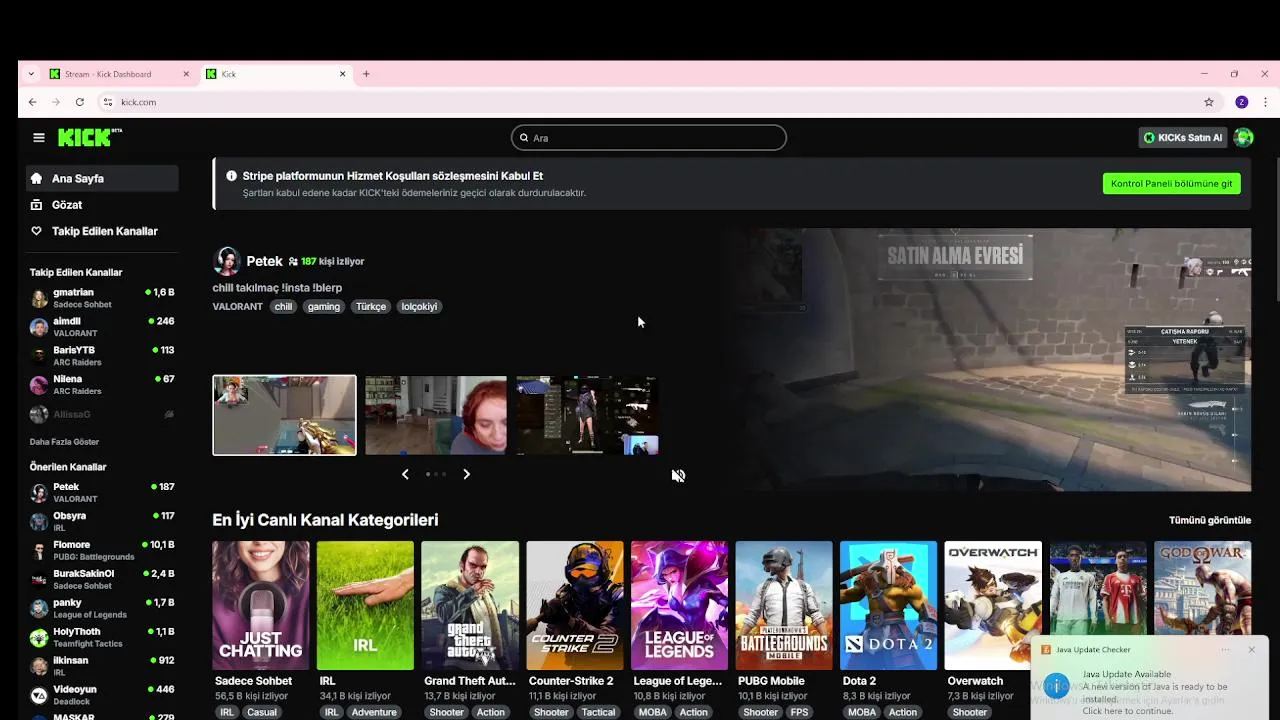
Task: Open offline AlissaG channel
Action: (102, 414)
